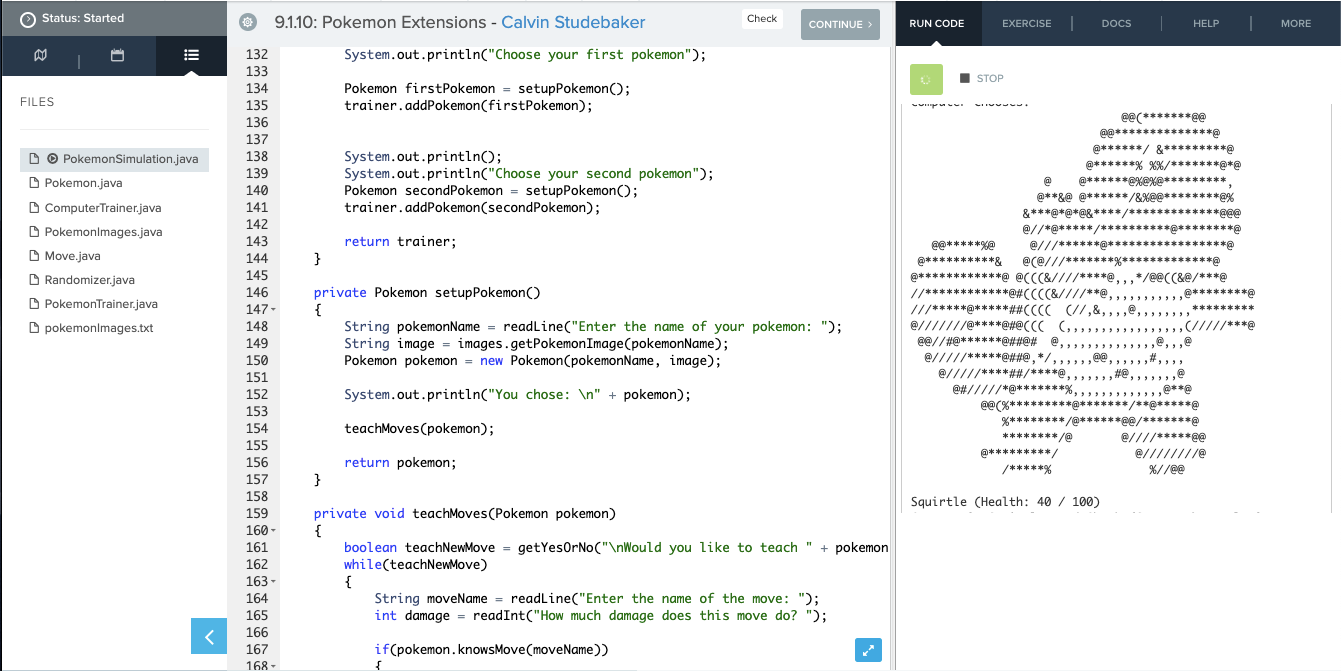Open the calendar icon in the sidebar
The height and width of the screenshot is (671, 1341).
pyautogui.click(x=117, y=56)
